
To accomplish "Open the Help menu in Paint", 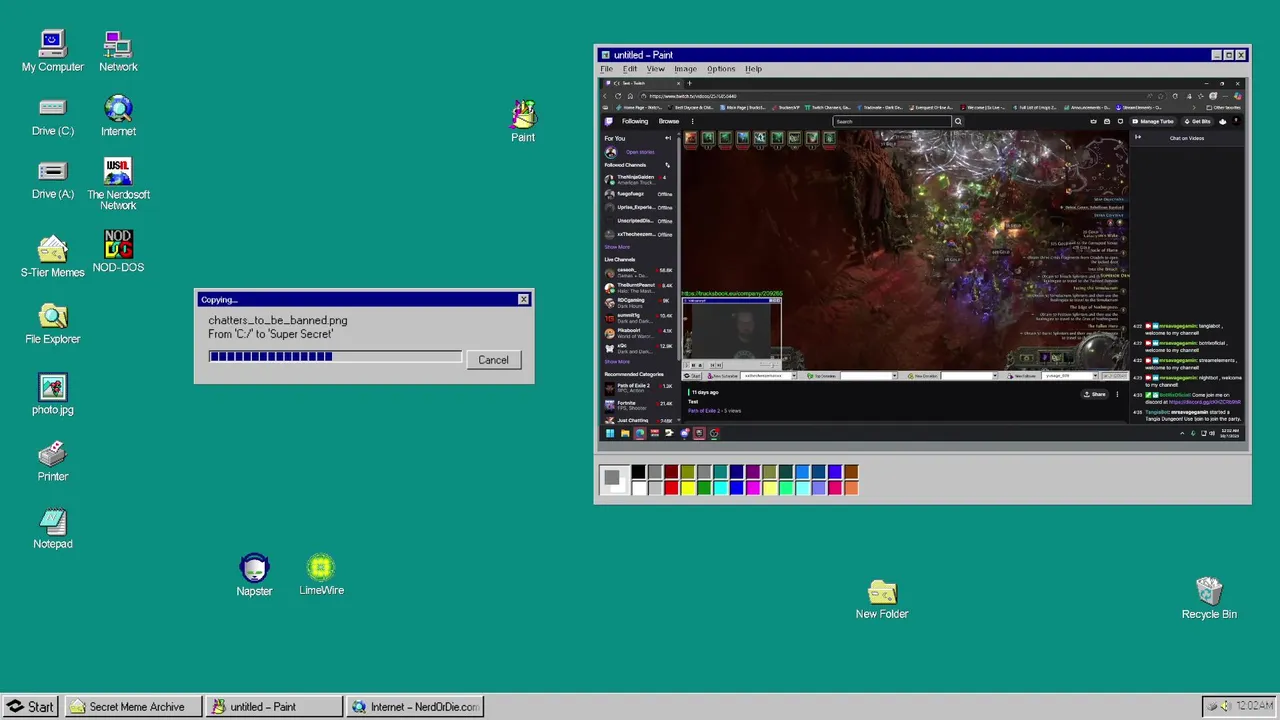I will (753, 69).
